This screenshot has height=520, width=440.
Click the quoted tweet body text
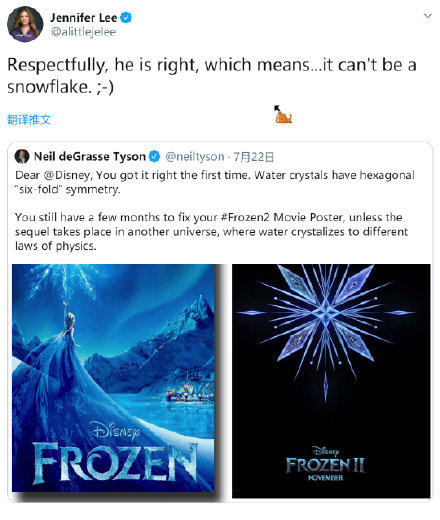click(x=215, y=210)
